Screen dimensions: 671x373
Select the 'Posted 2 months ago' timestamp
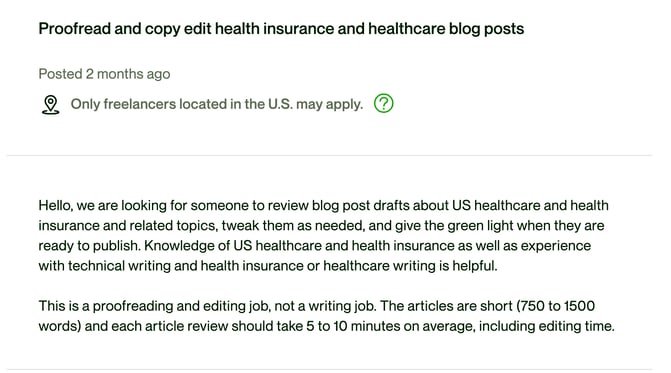104,74
